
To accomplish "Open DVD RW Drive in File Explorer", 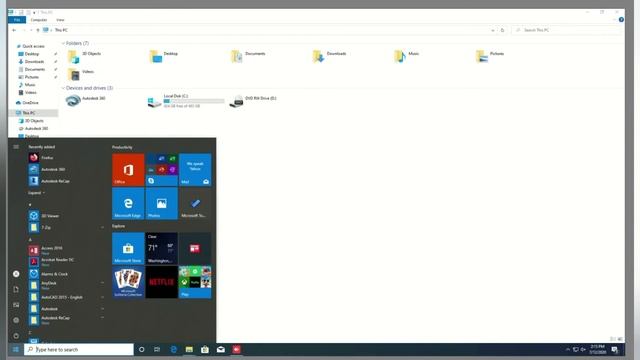I will [253, 101].
